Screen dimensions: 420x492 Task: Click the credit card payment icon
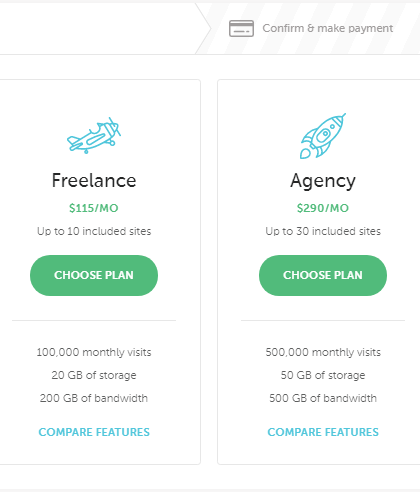(x=241, y=28)
